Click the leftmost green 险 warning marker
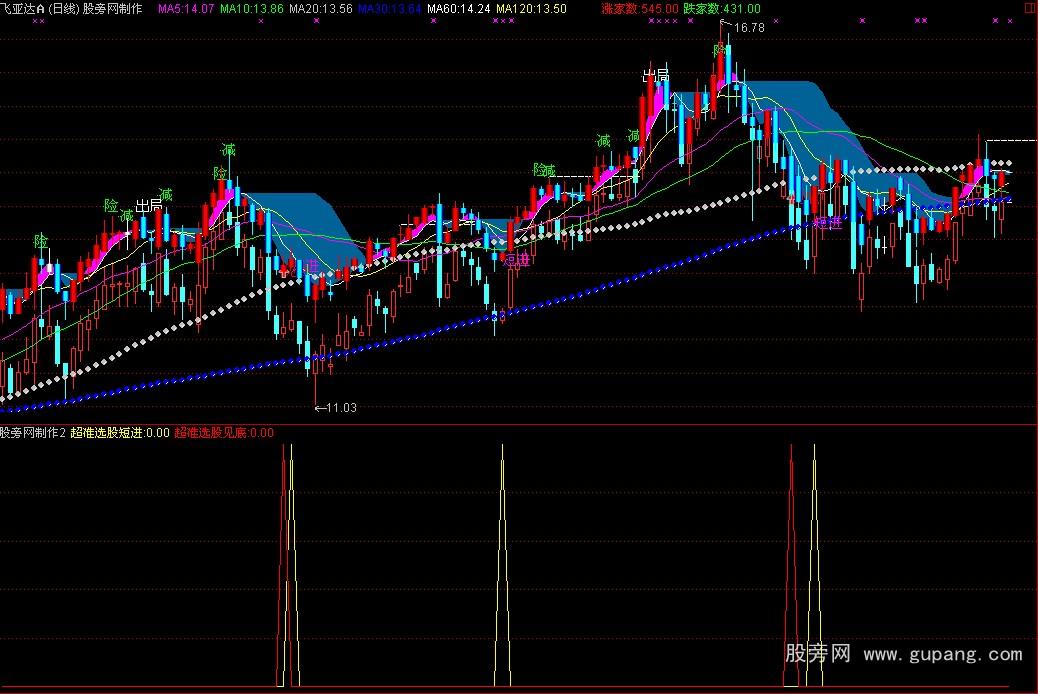Image resolution: width=1038 pixels, height=694 pixels. click(41, 241)
